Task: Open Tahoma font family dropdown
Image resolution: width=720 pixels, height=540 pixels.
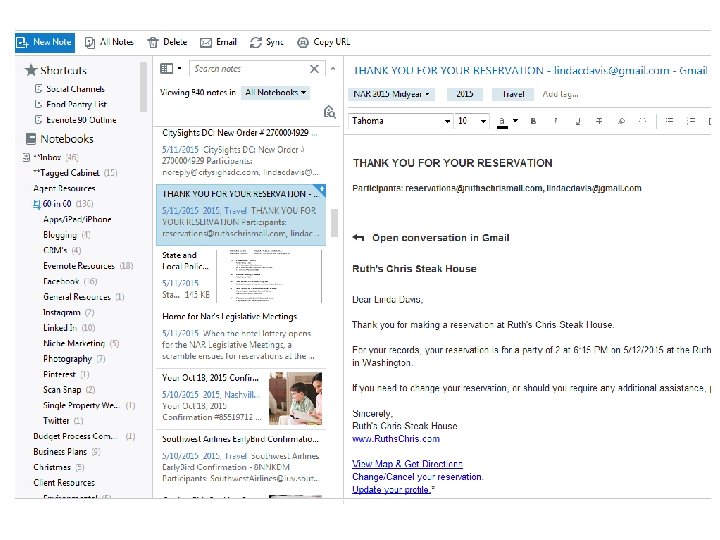Action: click(400, 121)
